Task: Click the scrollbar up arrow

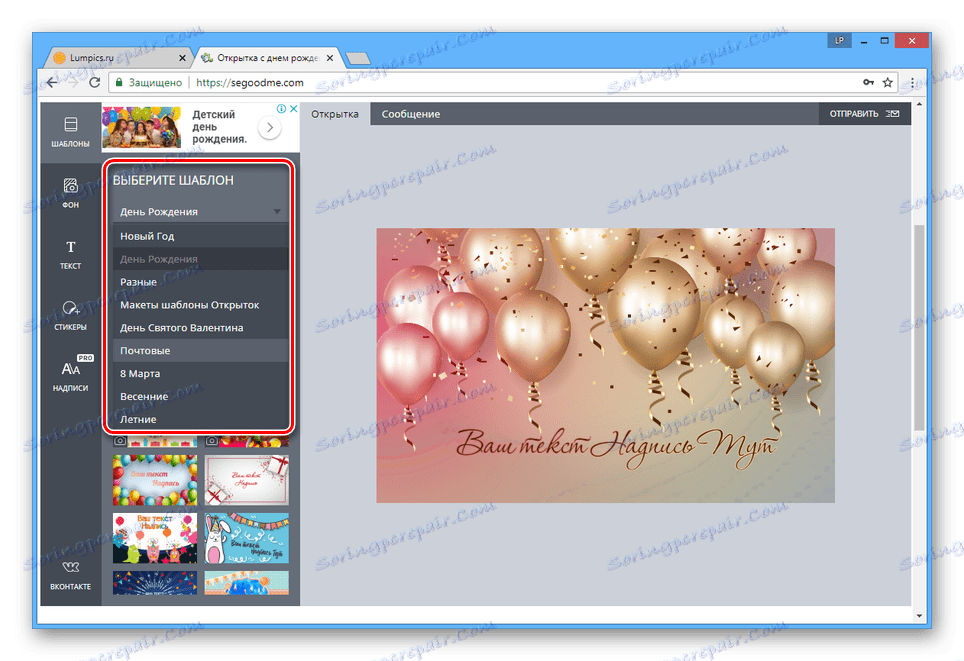Action: tap(919, 105)
